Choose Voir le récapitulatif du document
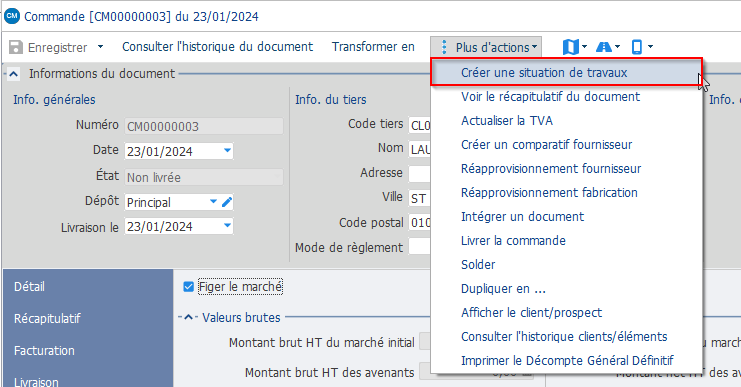741x387 pixels. (x=566, y=96)
